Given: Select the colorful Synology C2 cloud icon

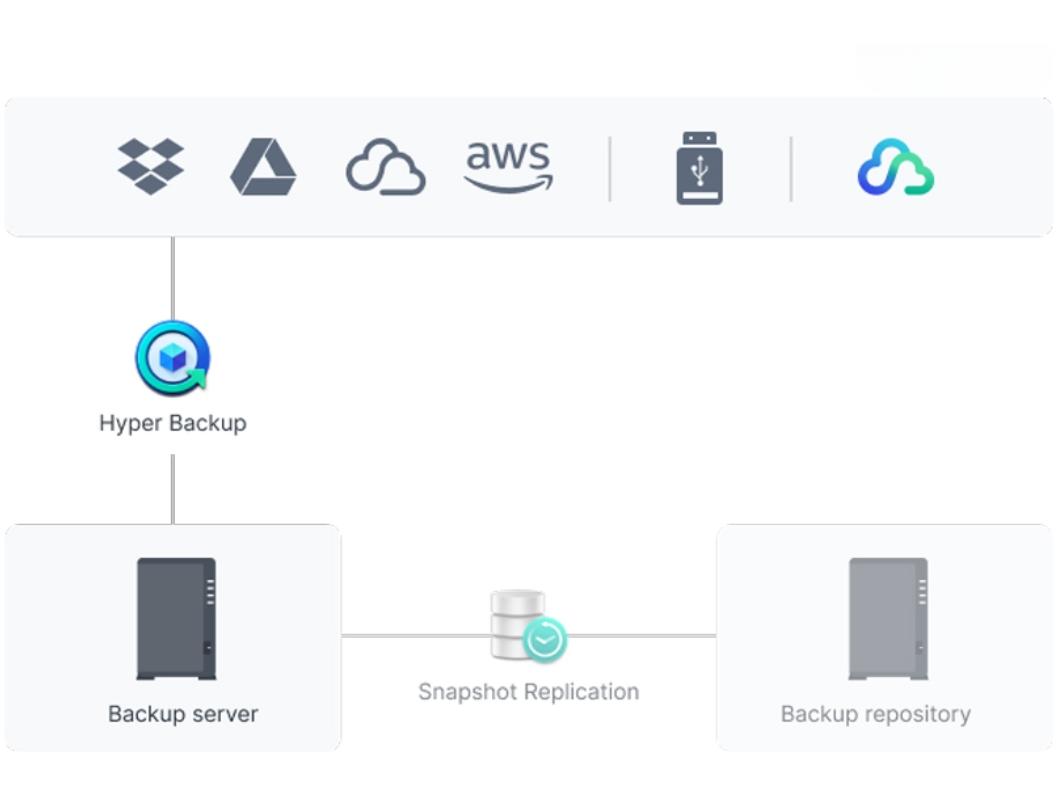Looking at the screenshot, I should (896, 167).
